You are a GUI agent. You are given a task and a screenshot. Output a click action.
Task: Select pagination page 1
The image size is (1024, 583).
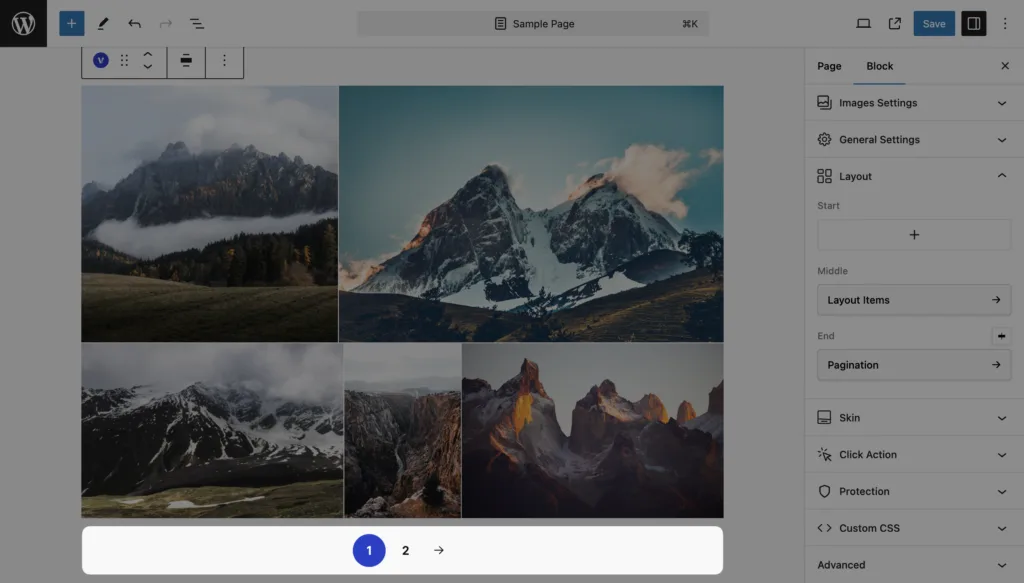(369, 550)
